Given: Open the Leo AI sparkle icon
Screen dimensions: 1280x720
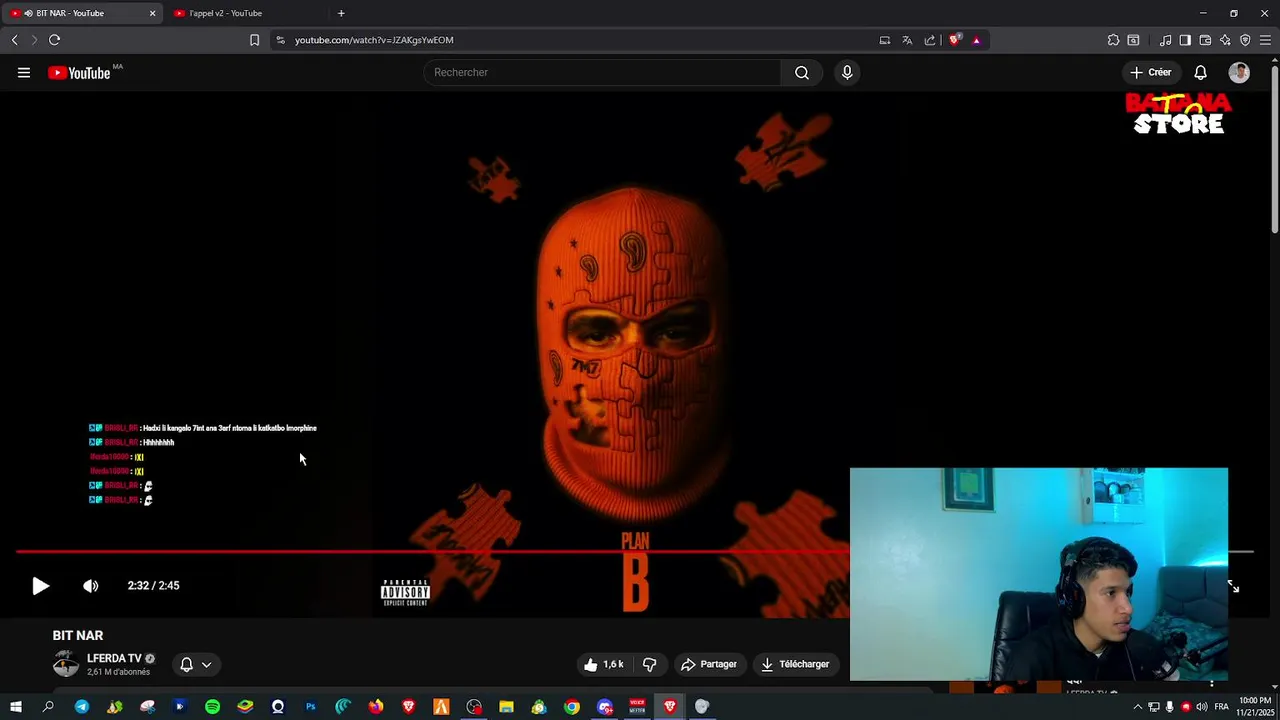Looking at the screenshot, I should tap(1225, 40).
